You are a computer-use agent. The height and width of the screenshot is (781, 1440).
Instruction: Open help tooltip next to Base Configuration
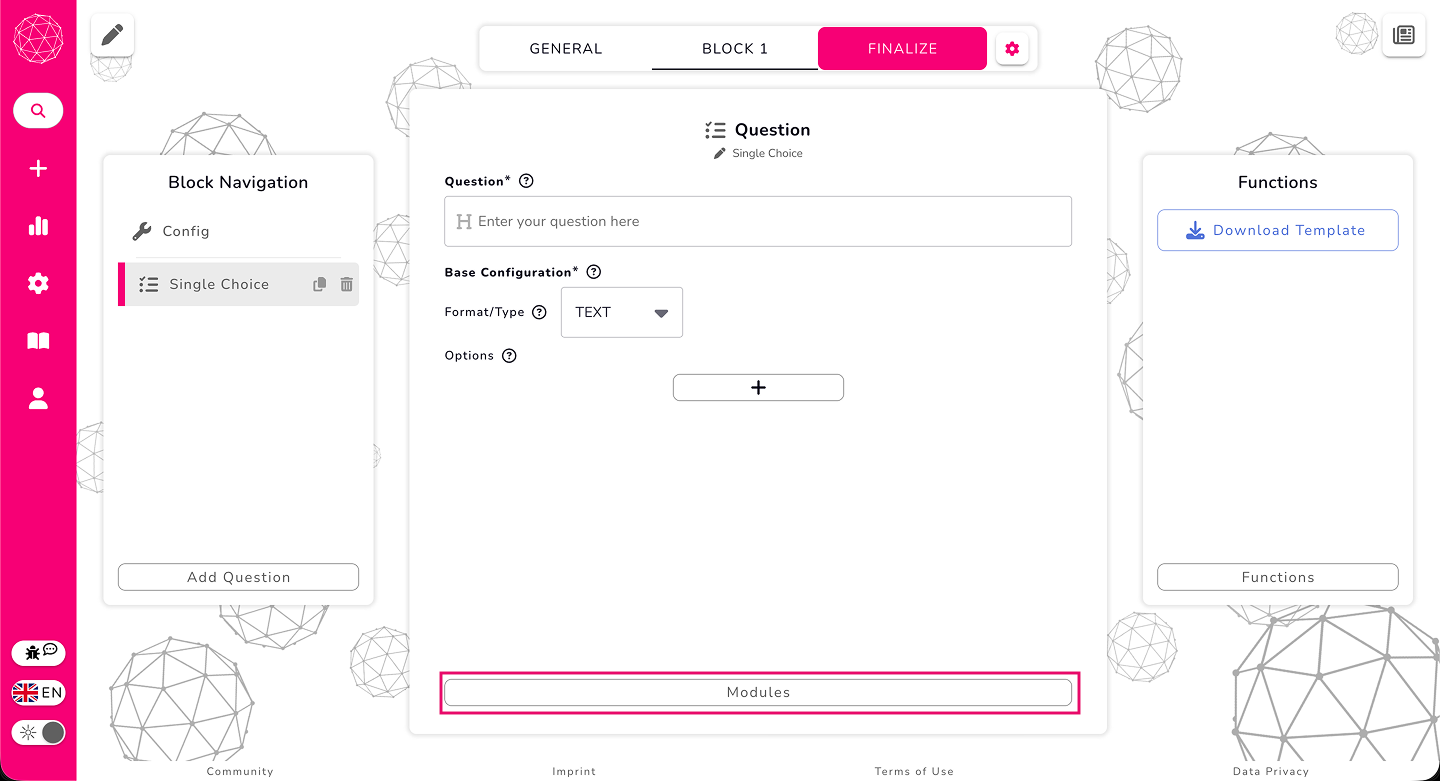coord(593,271)
